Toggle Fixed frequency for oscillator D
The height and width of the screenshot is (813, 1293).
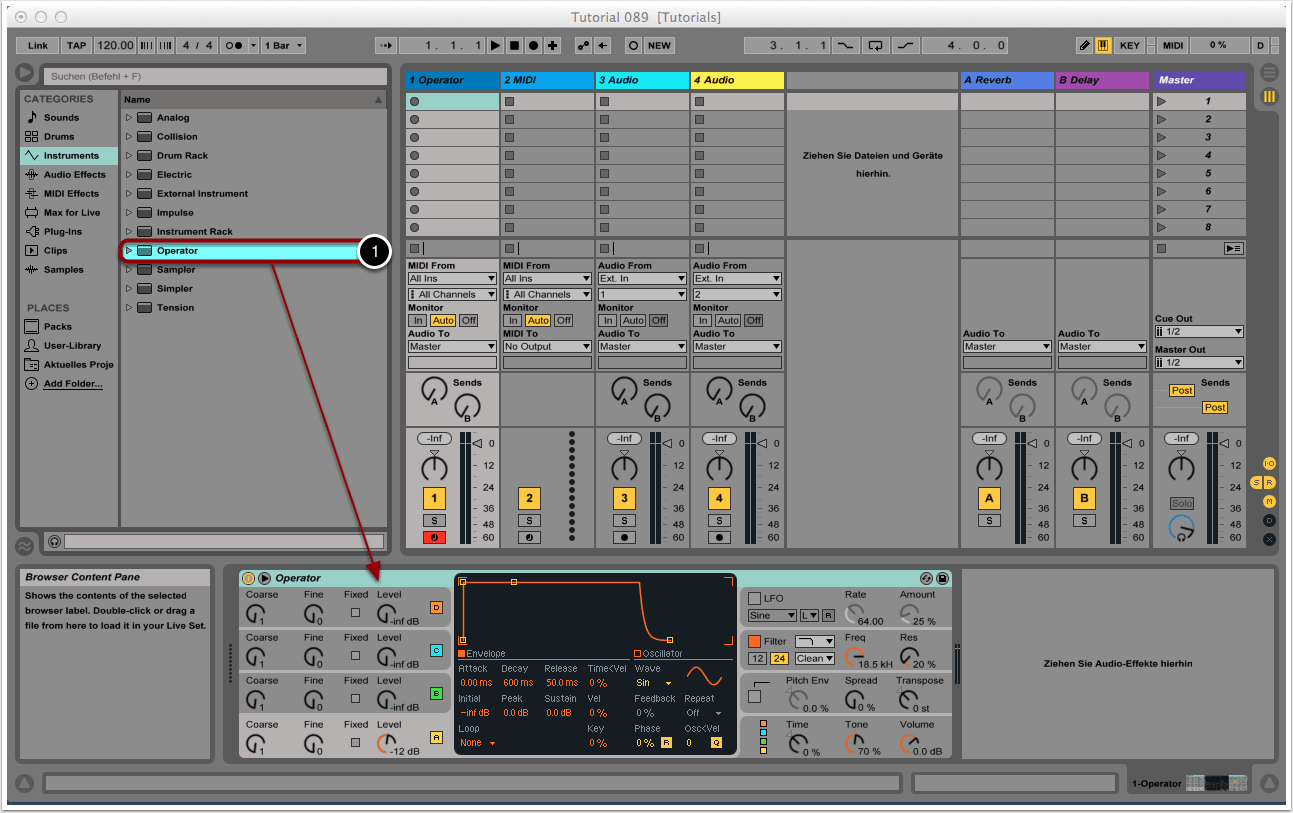click(356, 612)
